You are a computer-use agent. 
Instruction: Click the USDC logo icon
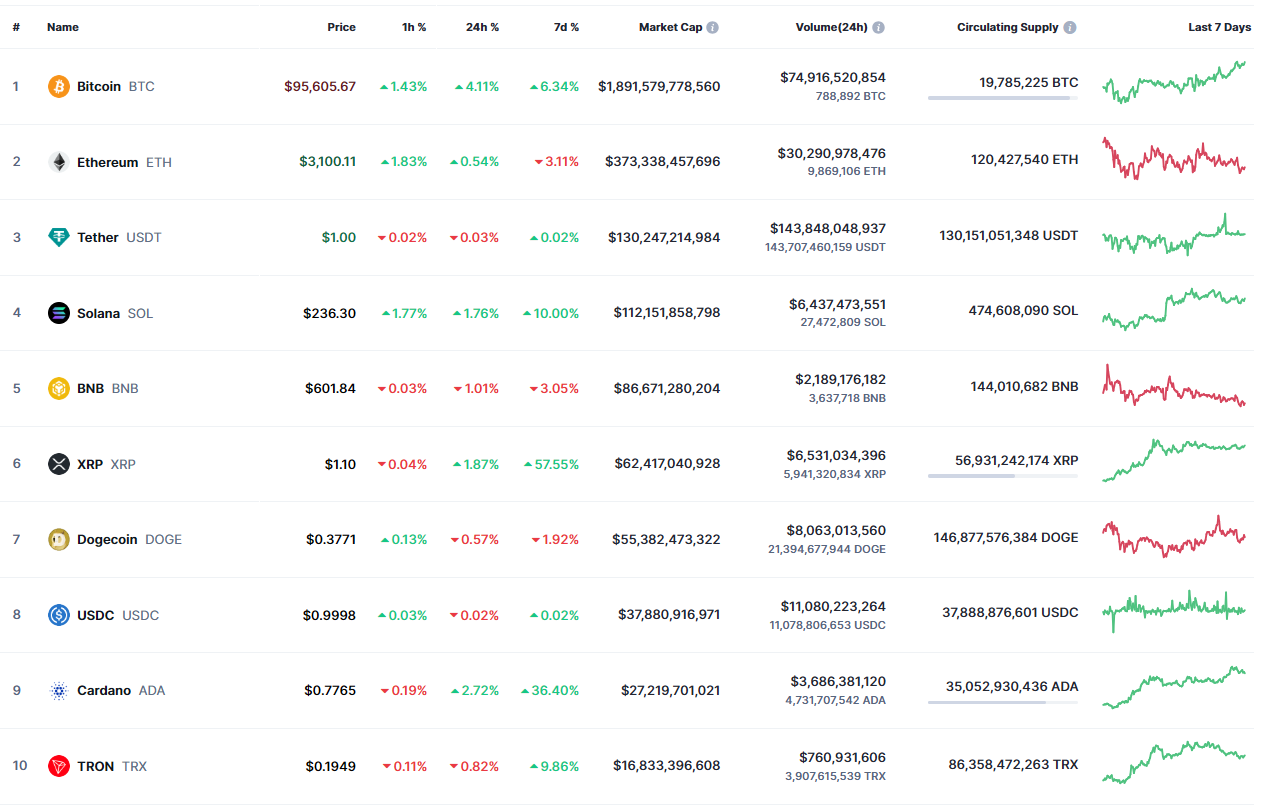(x=59, y=615)
